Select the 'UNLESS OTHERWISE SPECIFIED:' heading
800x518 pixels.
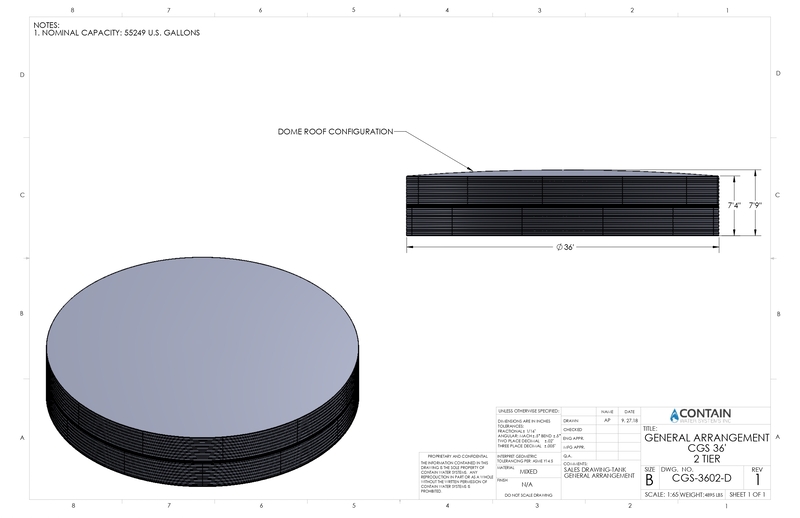(x=528, y=411)
